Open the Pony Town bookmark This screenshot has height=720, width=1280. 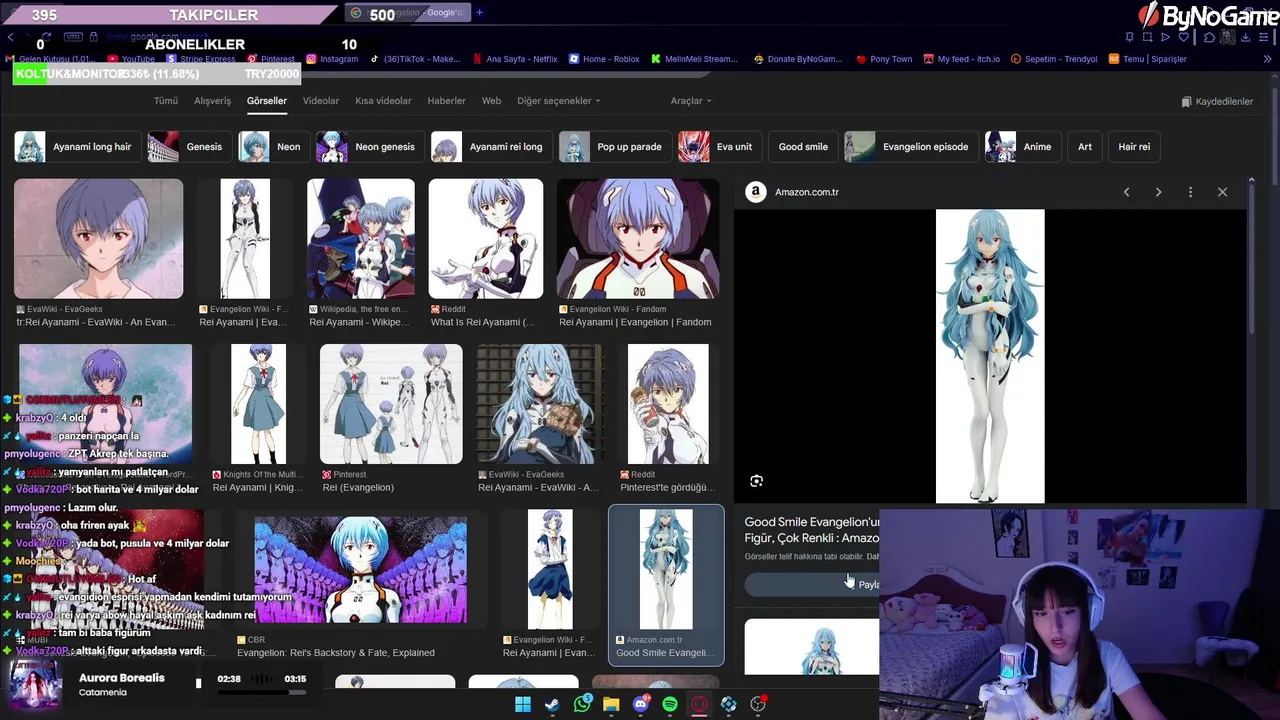pyautogui.click(x=883, y=59)
